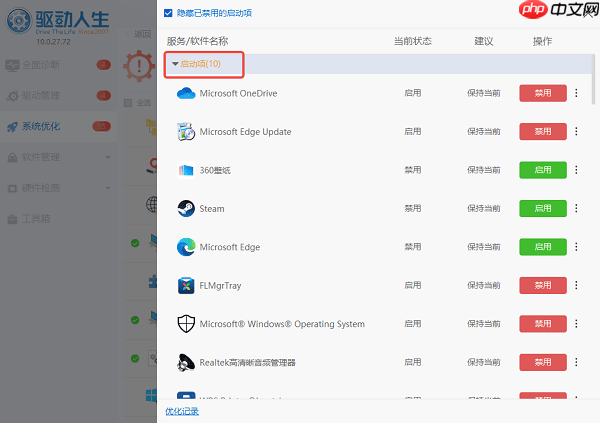Uncheck the hide disabled startup items checkbox

tap(168, 13)
